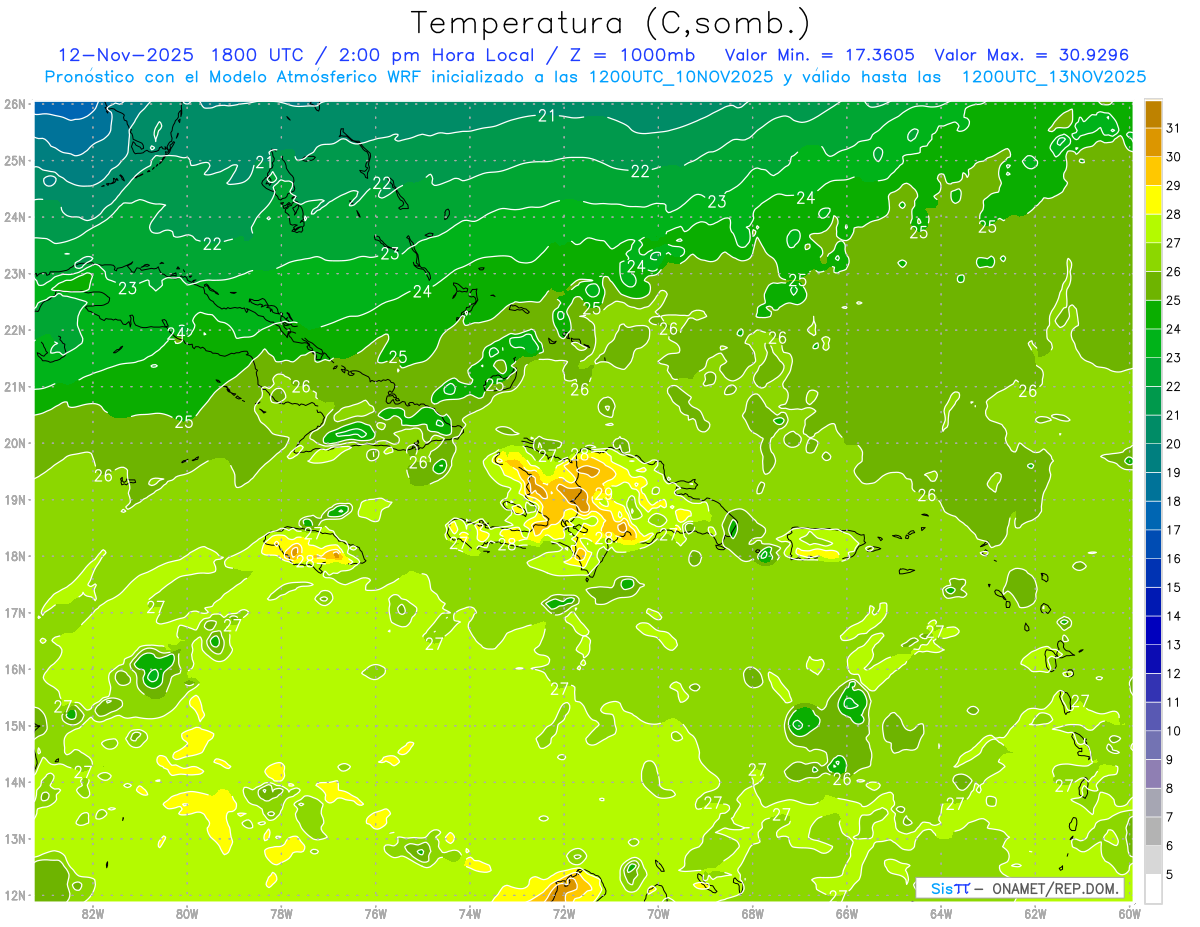Screen dimensions: 1200x927
Task: Click the 62W longitude axis label
Action: coord(1036,913)
